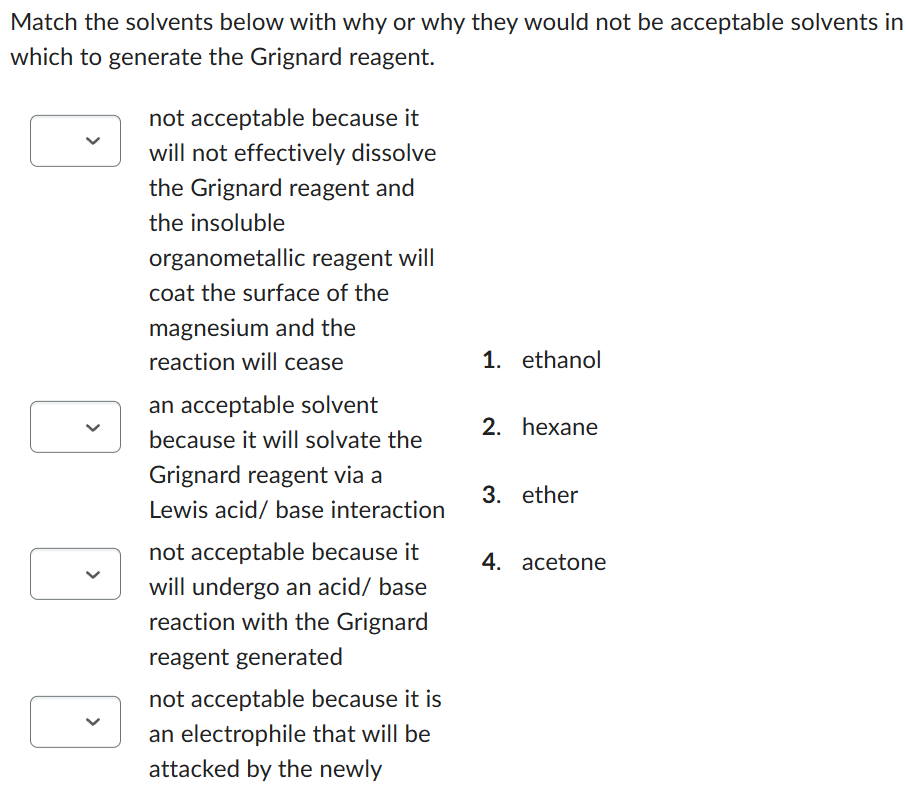Click the Lewis acid/base interaction statement text
Image resolution: width=906 pixels, height=788 pixels.
click(x=296, y=457)
